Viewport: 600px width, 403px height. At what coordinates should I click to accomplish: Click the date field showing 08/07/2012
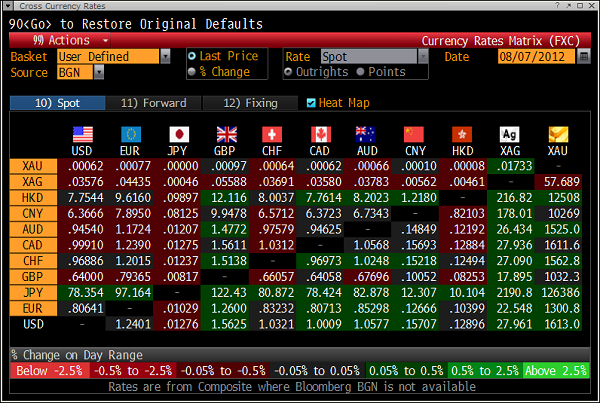click(535, 57)
